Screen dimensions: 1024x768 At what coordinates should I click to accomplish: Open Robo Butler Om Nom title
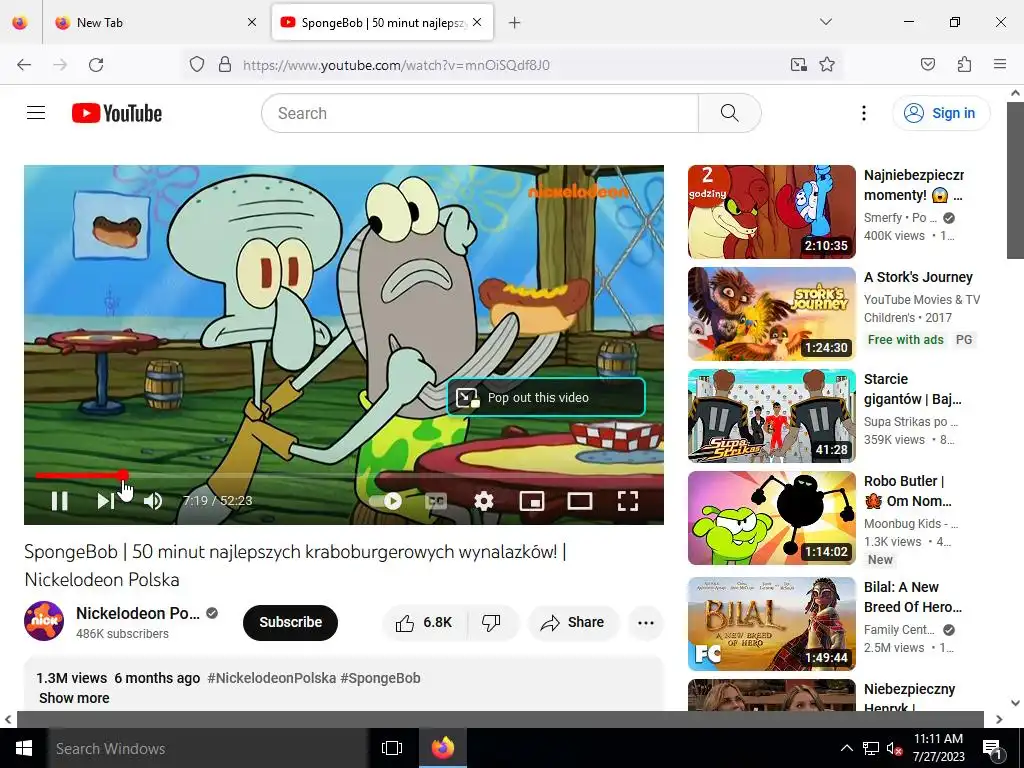pos(908,491)
